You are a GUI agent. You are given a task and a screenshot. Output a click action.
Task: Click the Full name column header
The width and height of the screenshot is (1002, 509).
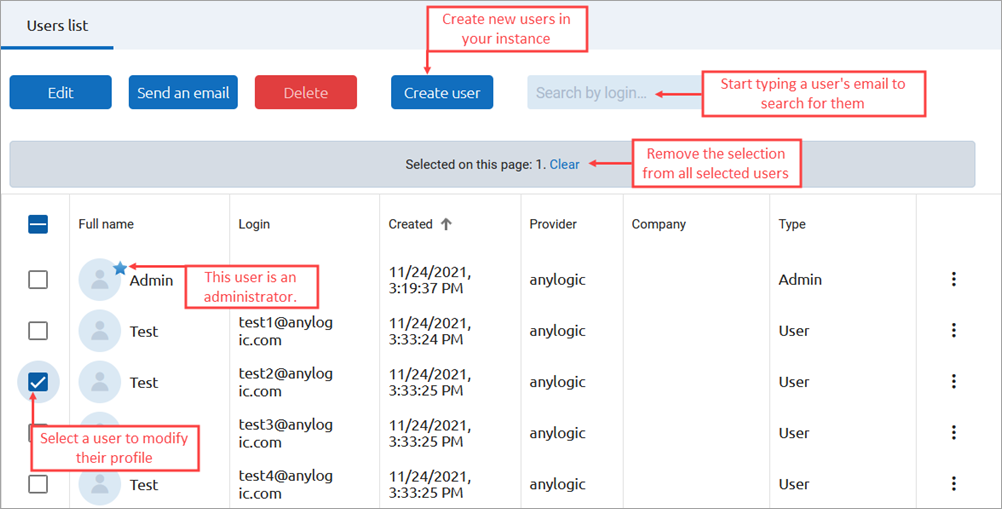[106, 224]
